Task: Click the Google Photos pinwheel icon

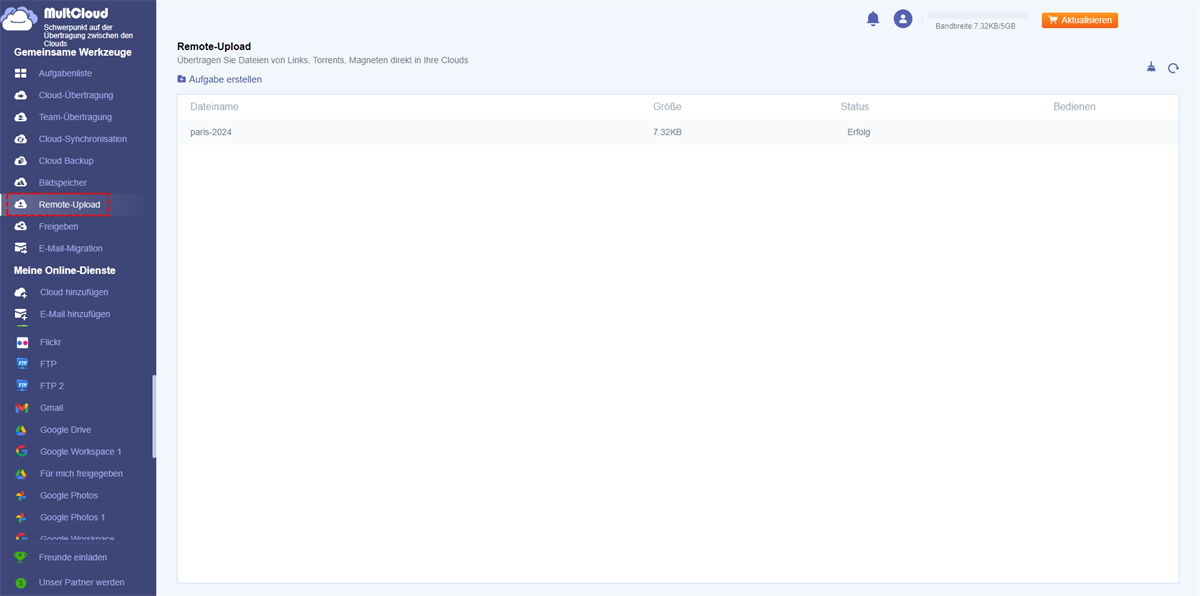Action: 21,496
